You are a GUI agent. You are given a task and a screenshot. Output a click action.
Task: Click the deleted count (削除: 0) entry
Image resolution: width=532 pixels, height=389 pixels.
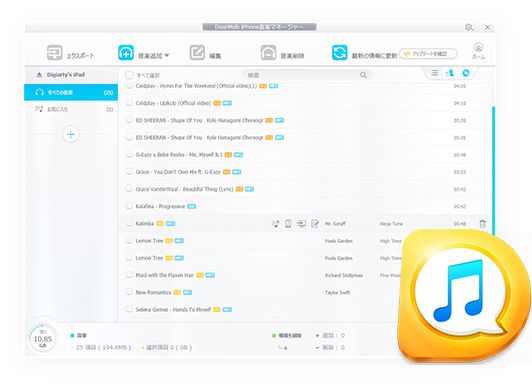click(330, 348)
